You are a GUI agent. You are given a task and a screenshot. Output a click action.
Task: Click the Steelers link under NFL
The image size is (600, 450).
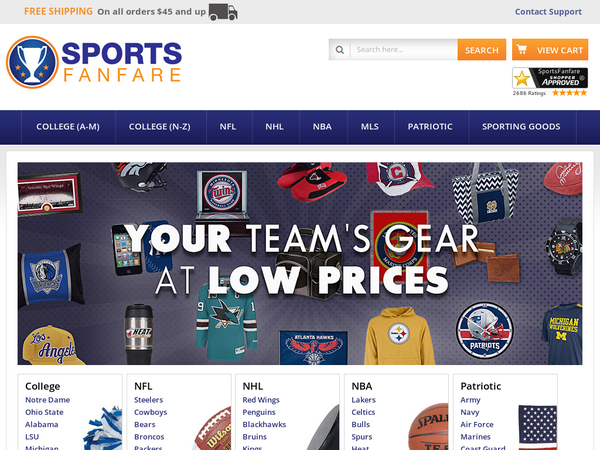[148, 400]
